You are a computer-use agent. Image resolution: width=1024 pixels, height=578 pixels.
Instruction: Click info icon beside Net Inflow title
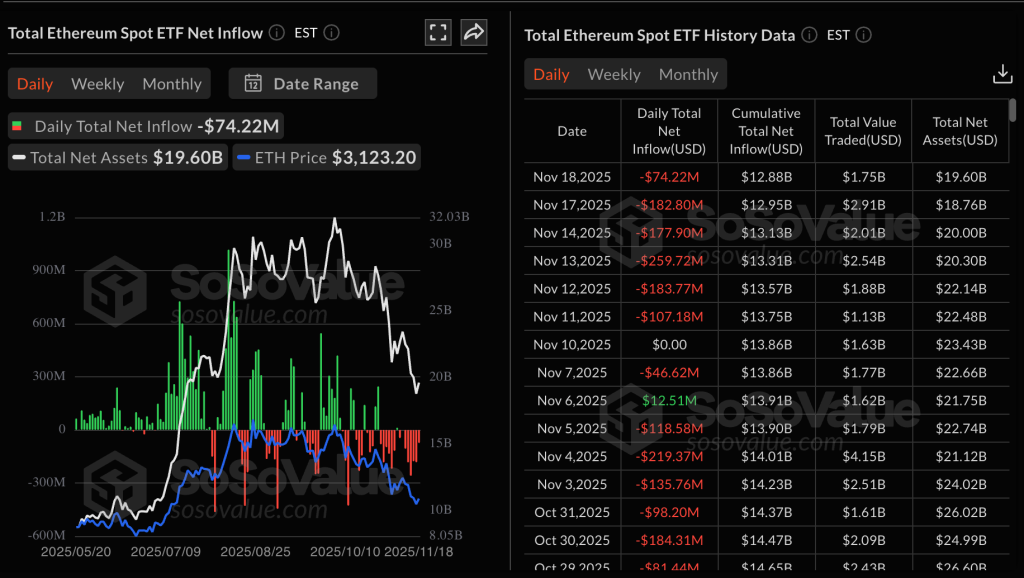pos(277,33)
